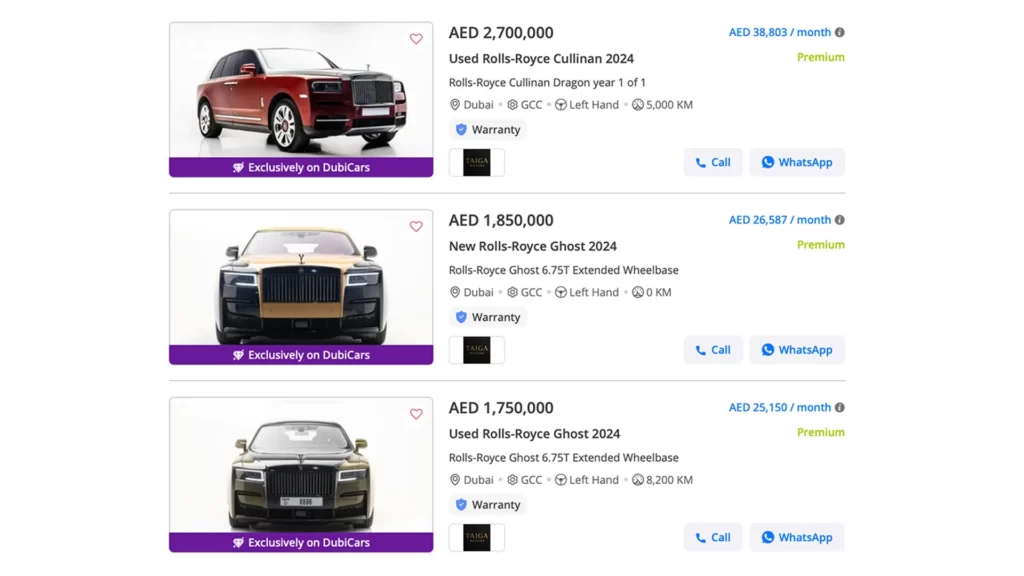Click the TAIGA dealer logo on the New Ghost
This screenshot has height=576, width=1024.
coord(477,349)
